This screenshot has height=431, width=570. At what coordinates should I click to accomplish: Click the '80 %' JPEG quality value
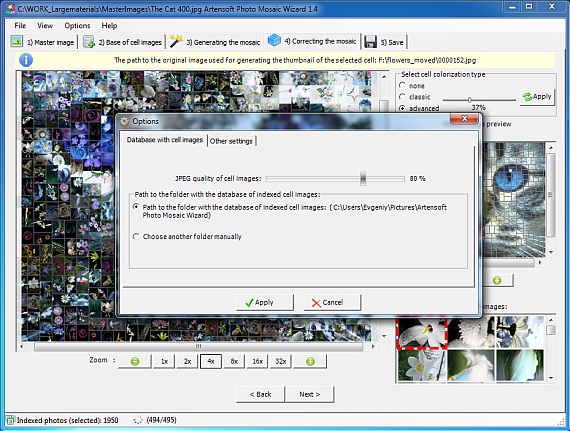tap(417, 178)
